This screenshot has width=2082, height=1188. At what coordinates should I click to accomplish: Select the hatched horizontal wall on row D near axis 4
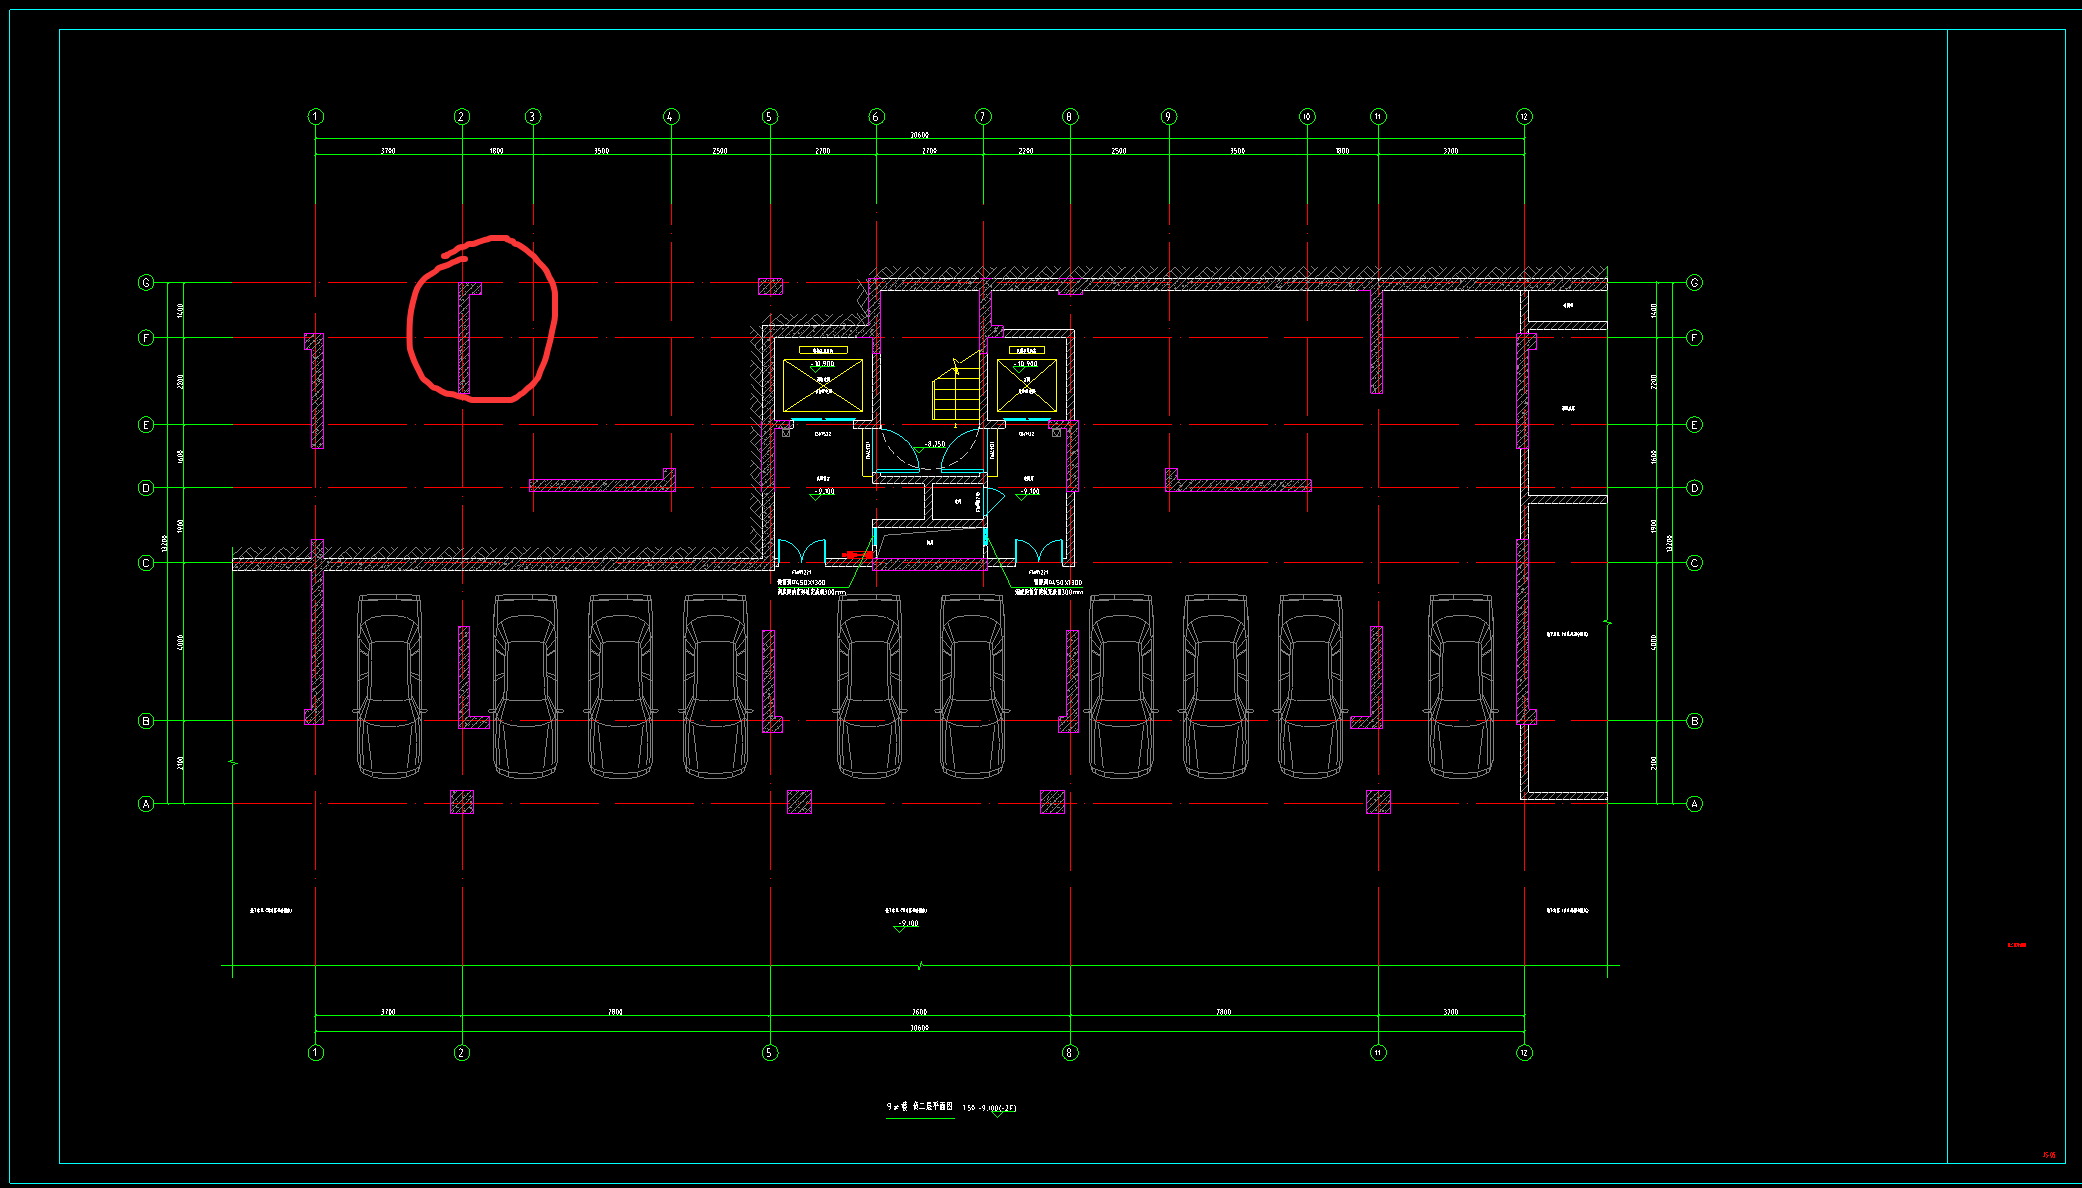coord(602,483)
